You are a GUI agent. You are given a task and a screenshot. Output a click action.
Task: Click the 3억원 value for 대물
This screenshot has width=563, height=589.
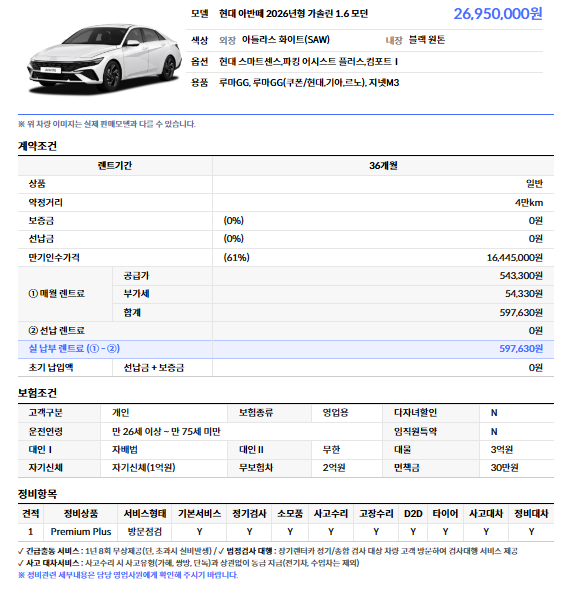(x=502, y=450)
